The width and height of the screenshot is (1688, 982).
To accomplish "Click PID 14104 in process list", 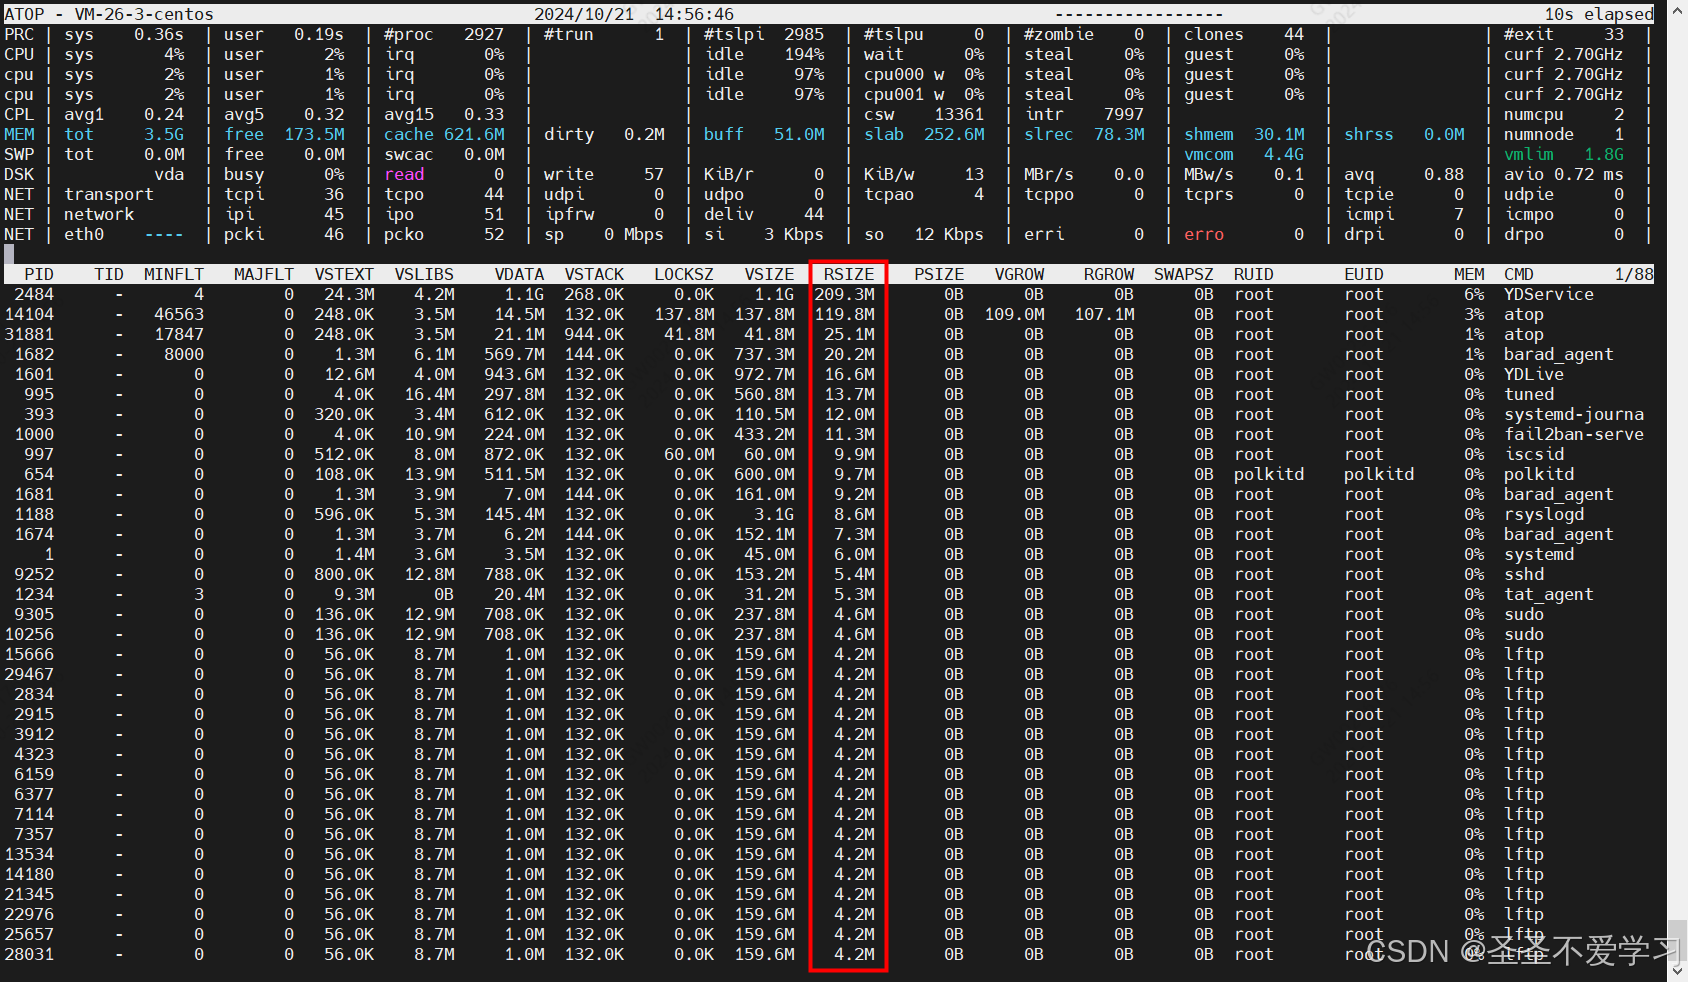I will point(29,314).
